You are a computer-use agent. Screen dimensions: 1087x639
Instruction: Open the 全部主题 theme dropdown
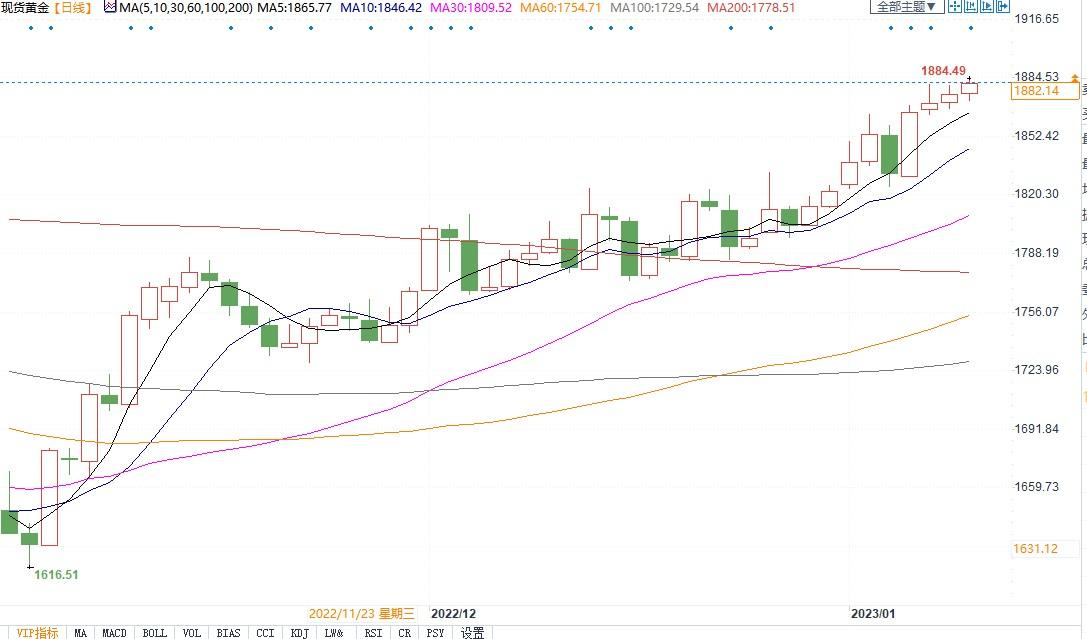(907, 7)
